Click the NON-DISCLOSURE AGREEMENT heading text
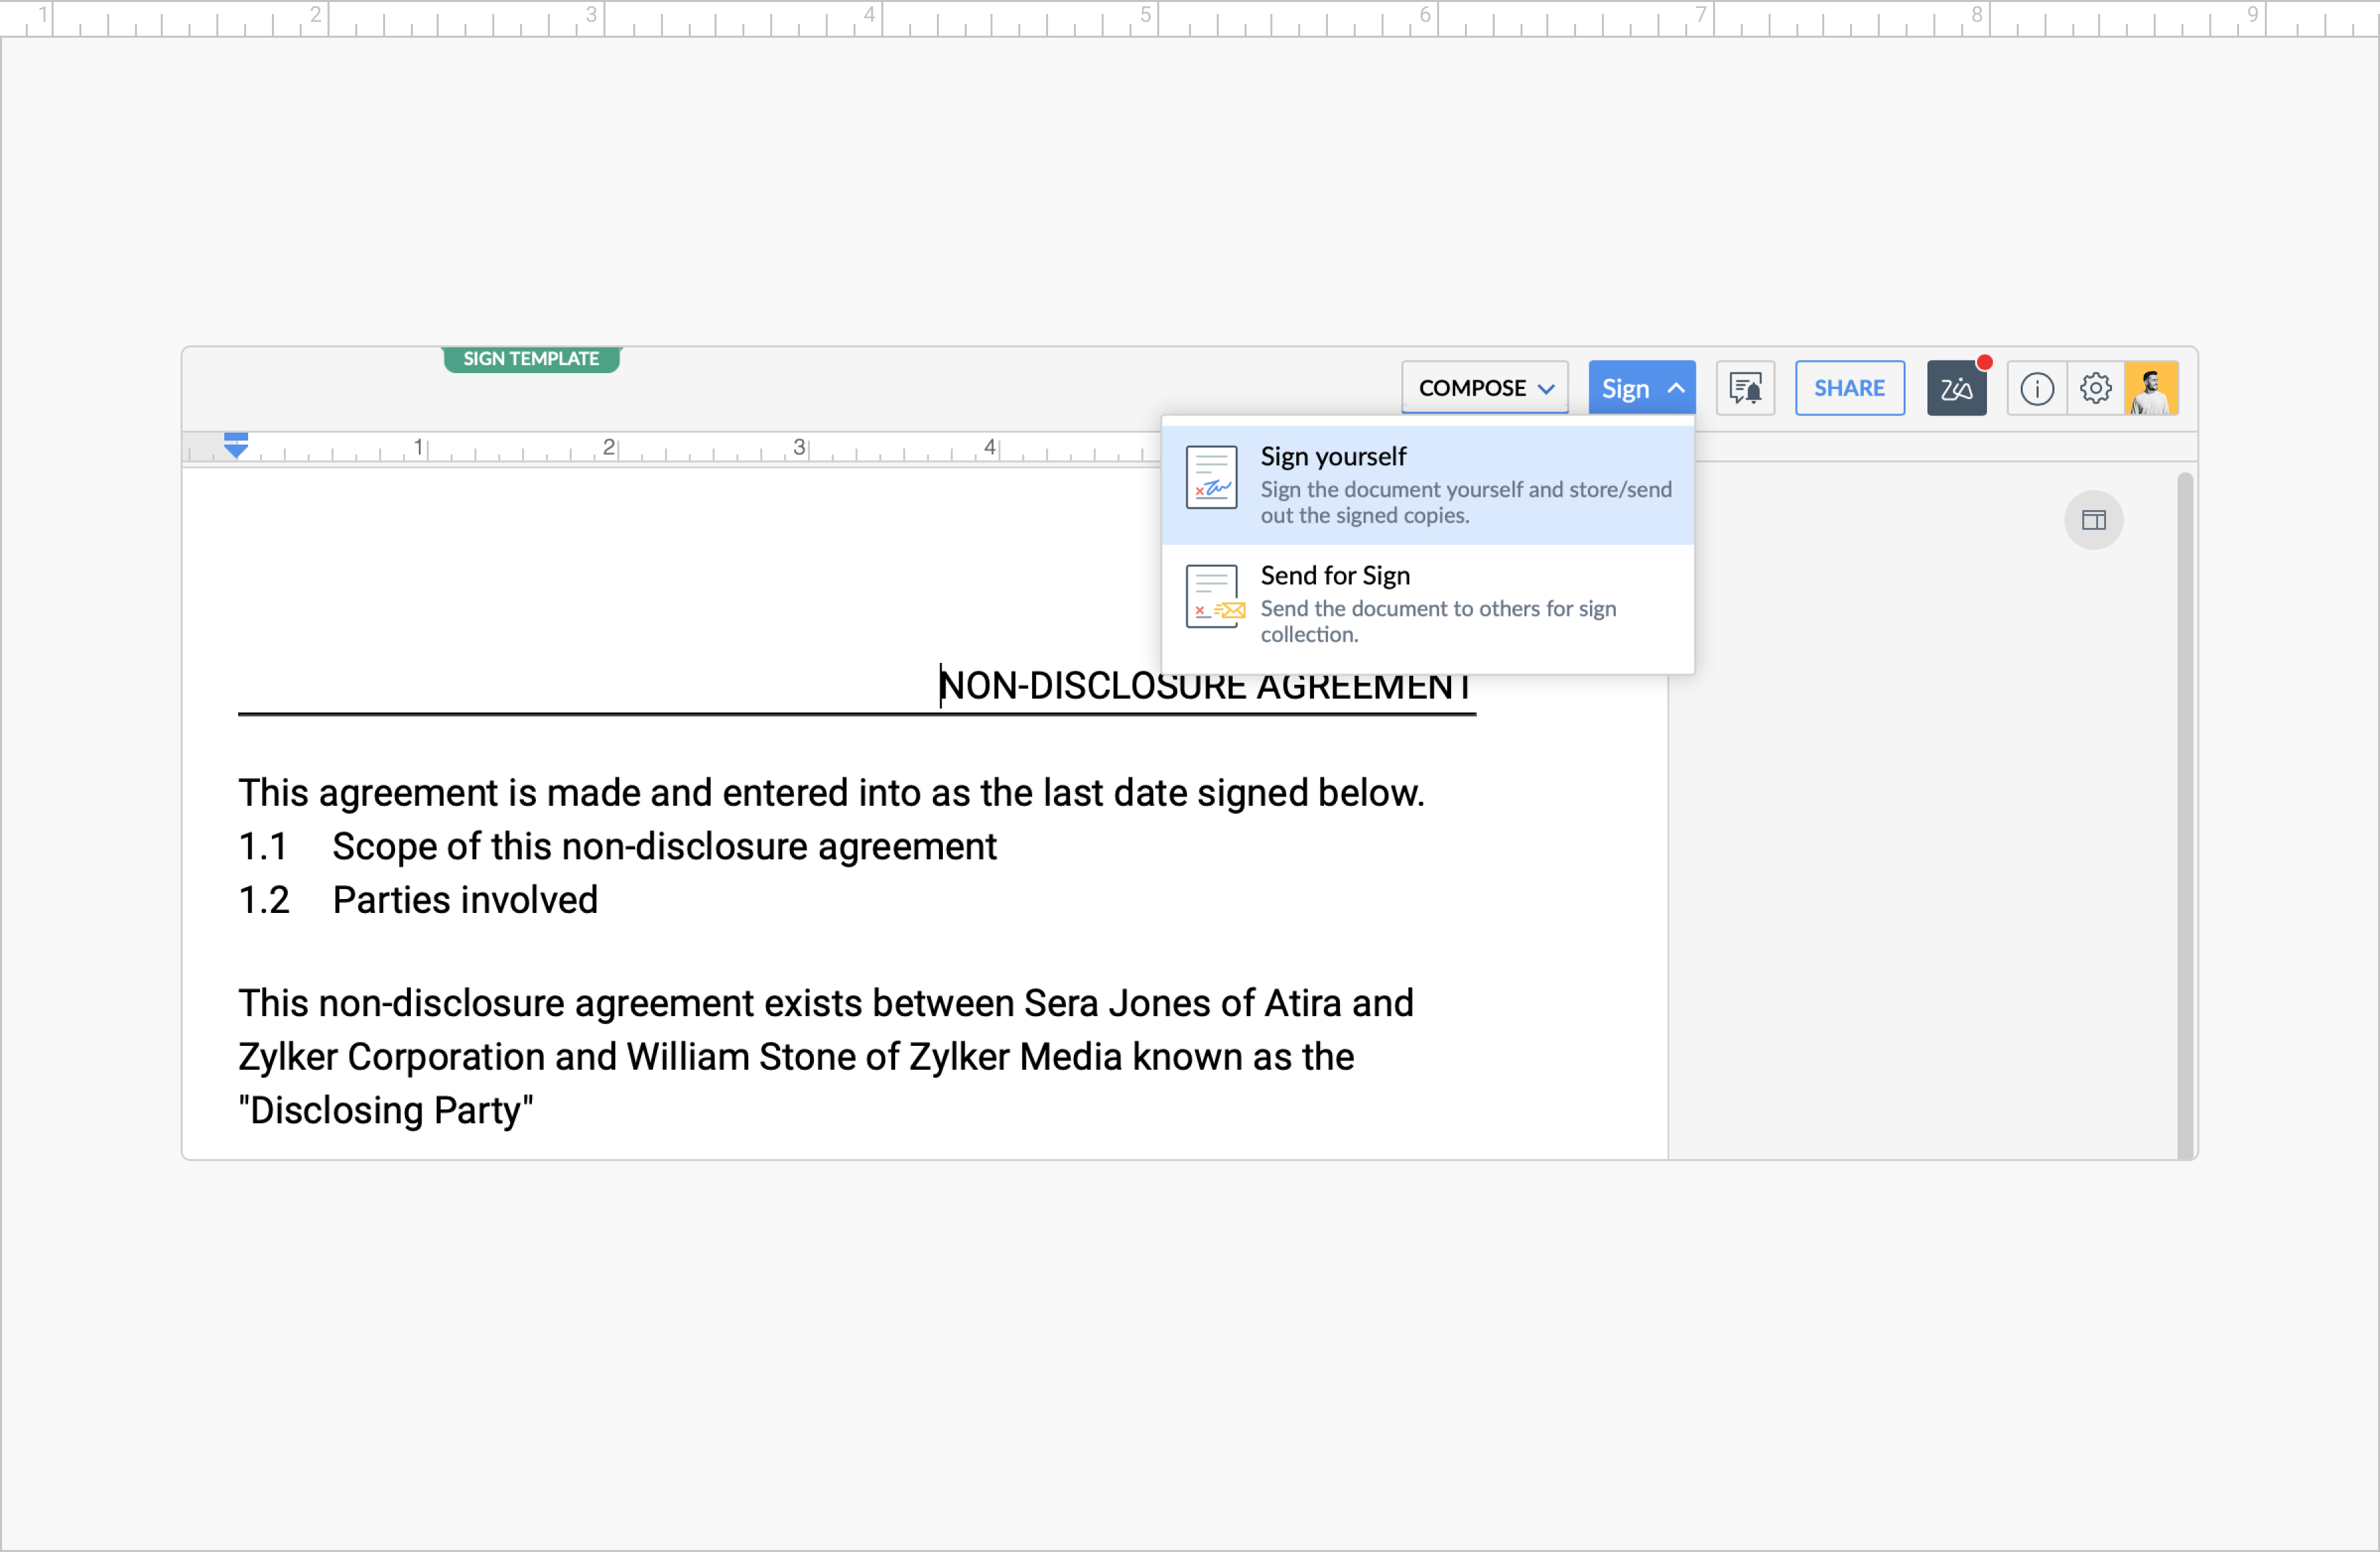Image resolution: width=2380 pixels, height=1552 pixels. pyautogui.click(x=1204, y=686)
